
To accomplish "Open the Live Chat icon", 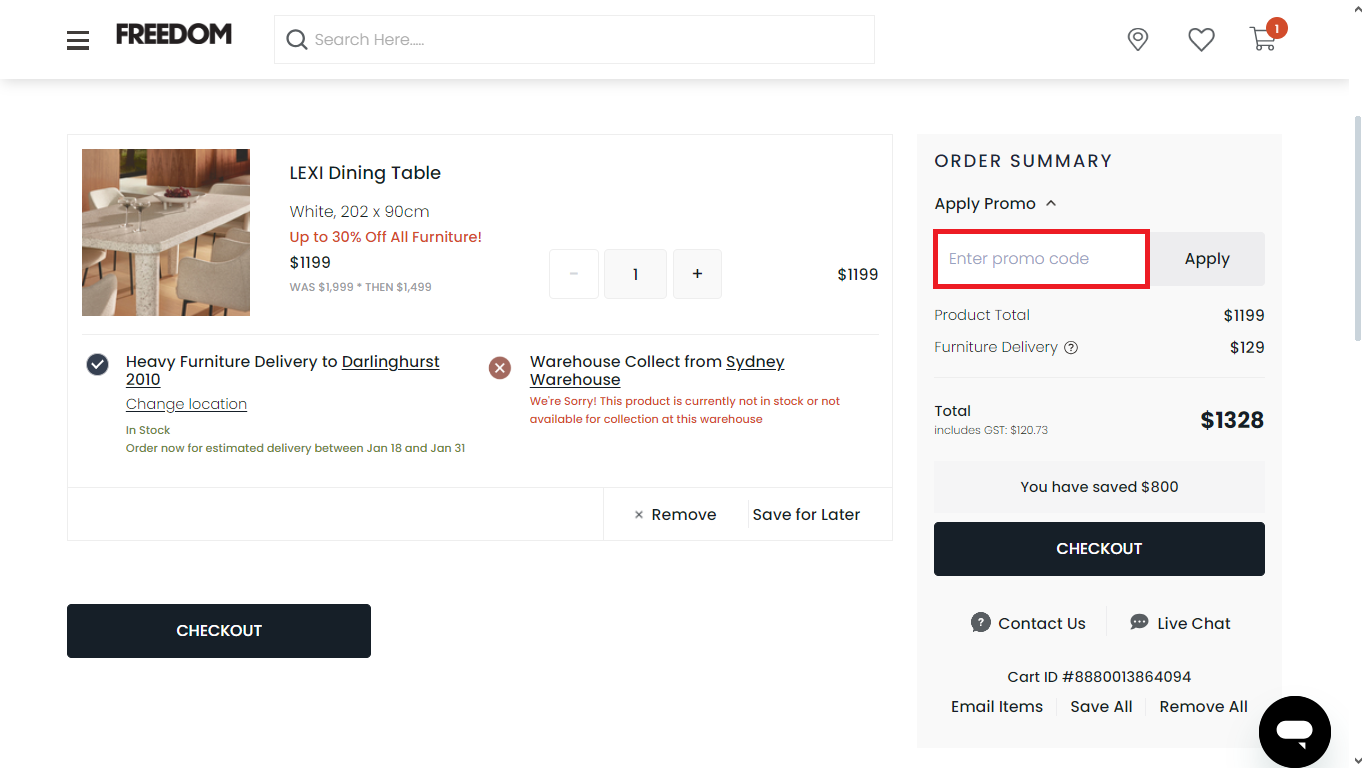I will point(1139,621).
